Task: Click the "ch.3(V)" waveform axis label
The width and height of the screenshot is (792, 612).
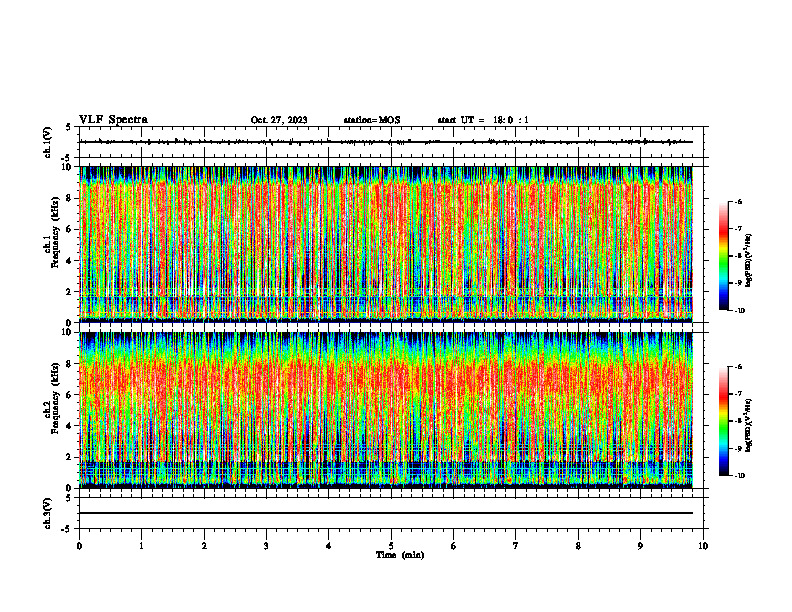Action: click(48, 513)
